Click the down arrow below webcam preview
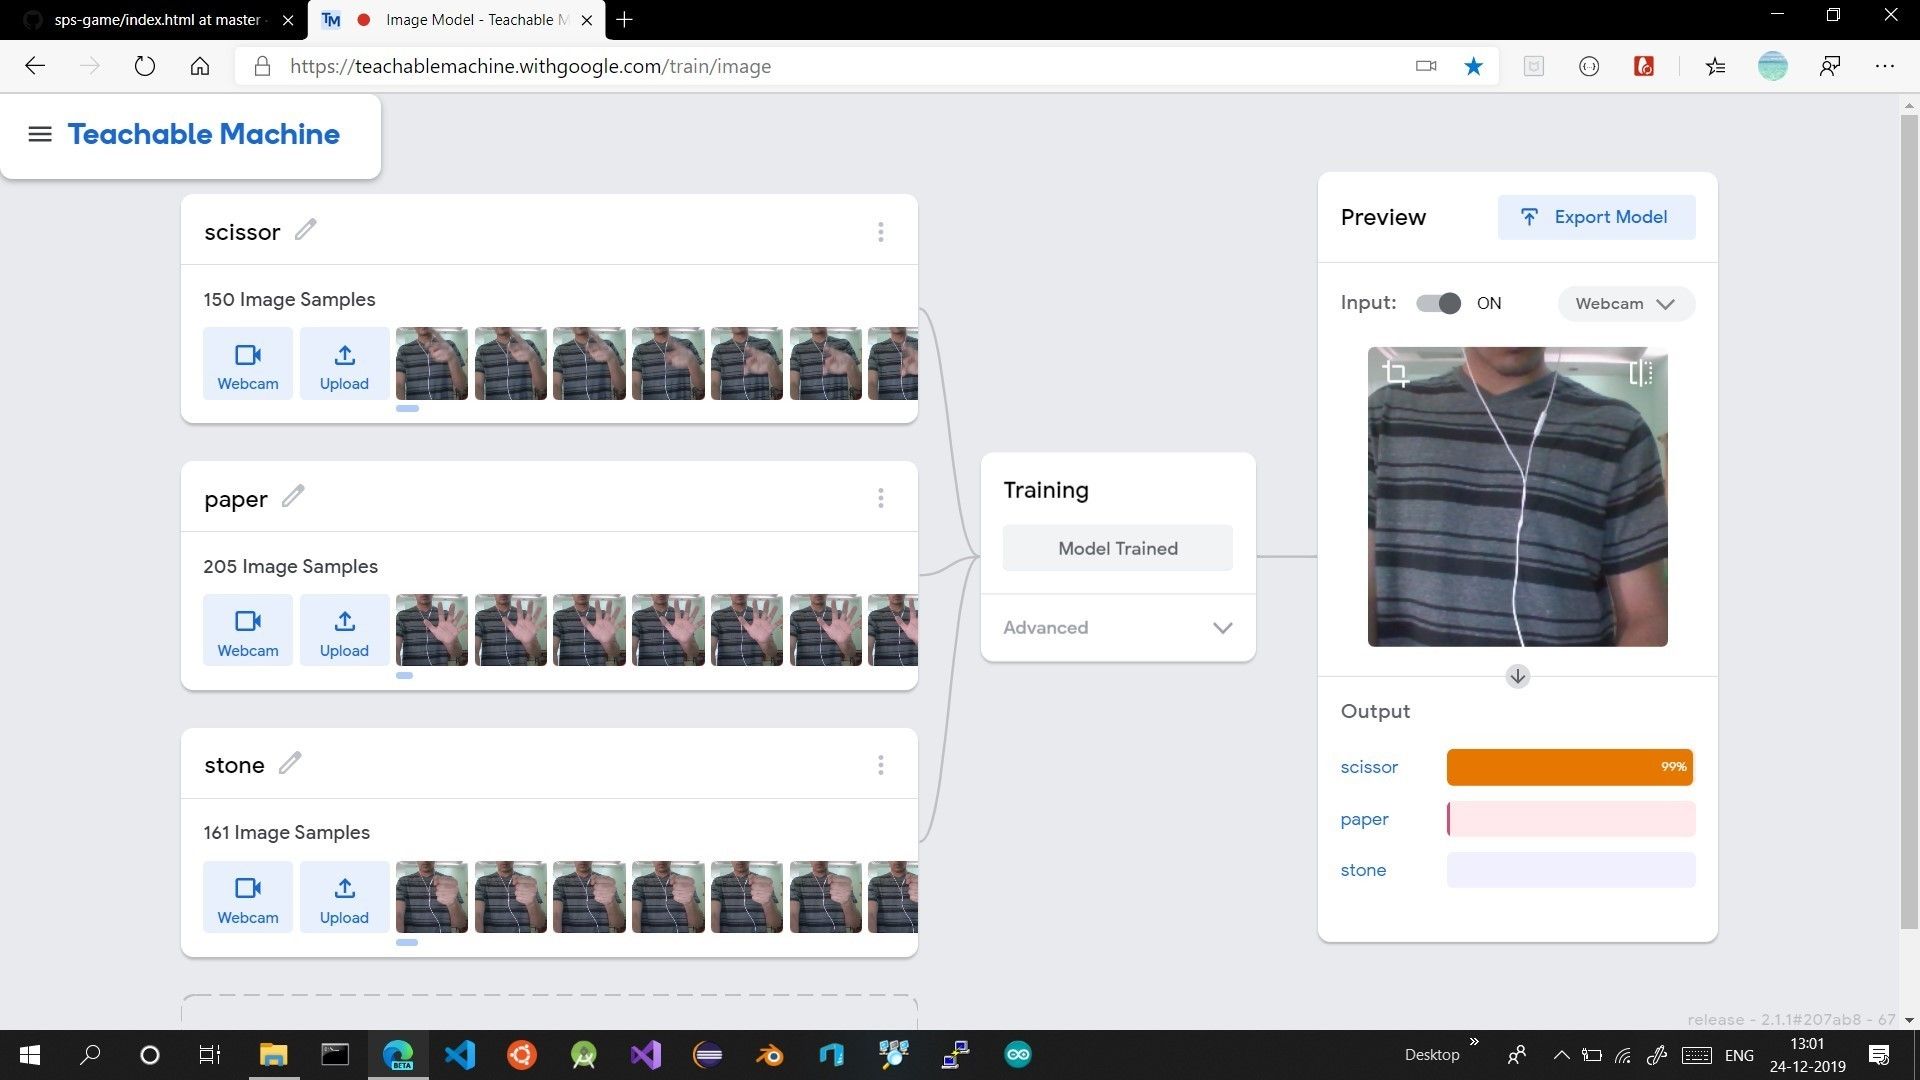The image size is (1920, 1080). [x=1517, y=677]
